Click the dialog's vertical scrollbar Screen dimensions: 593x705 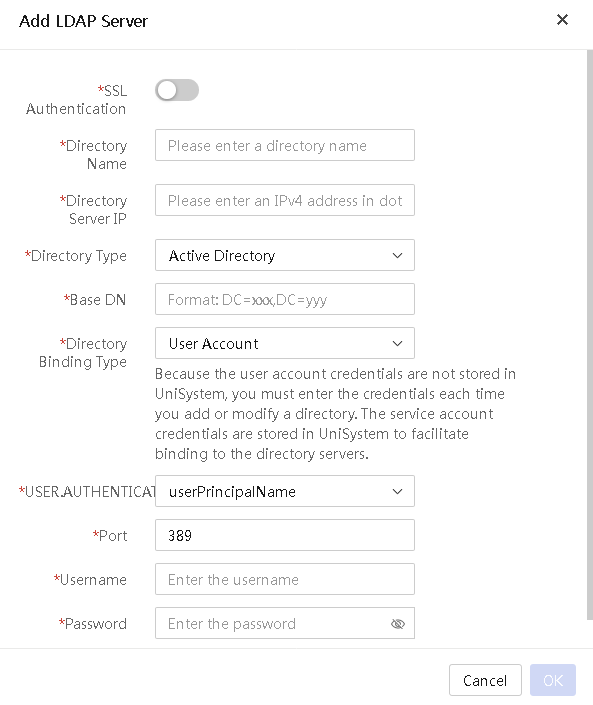point(589,335)
